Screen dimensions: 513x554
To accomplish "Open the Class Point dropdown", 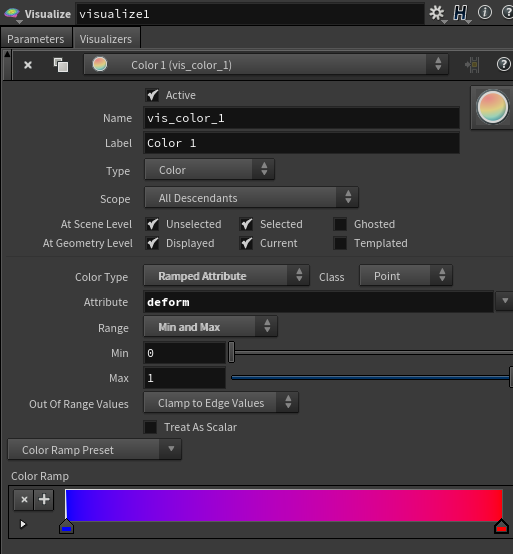I will (x=406, y=276).
